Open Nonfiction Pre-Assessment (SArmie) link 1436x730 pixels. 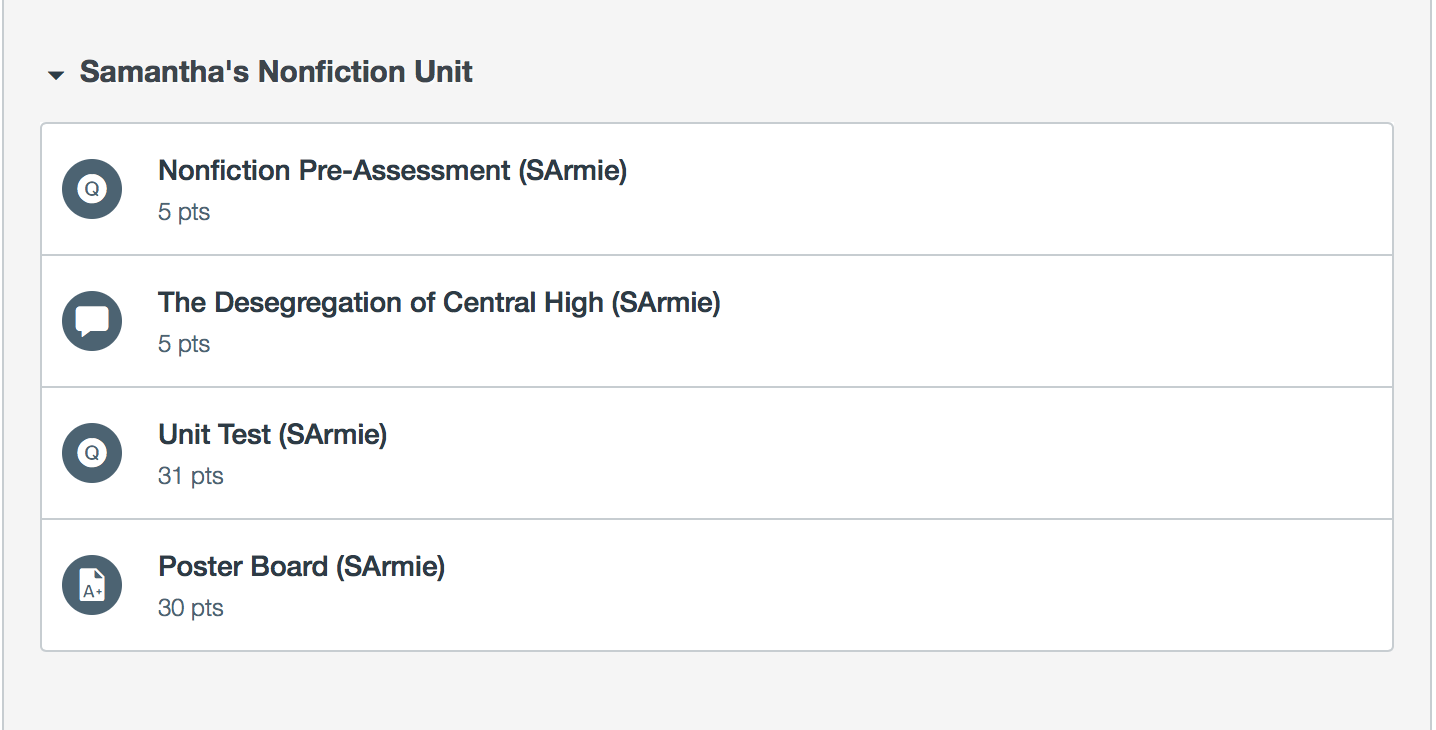click(392, 171)
